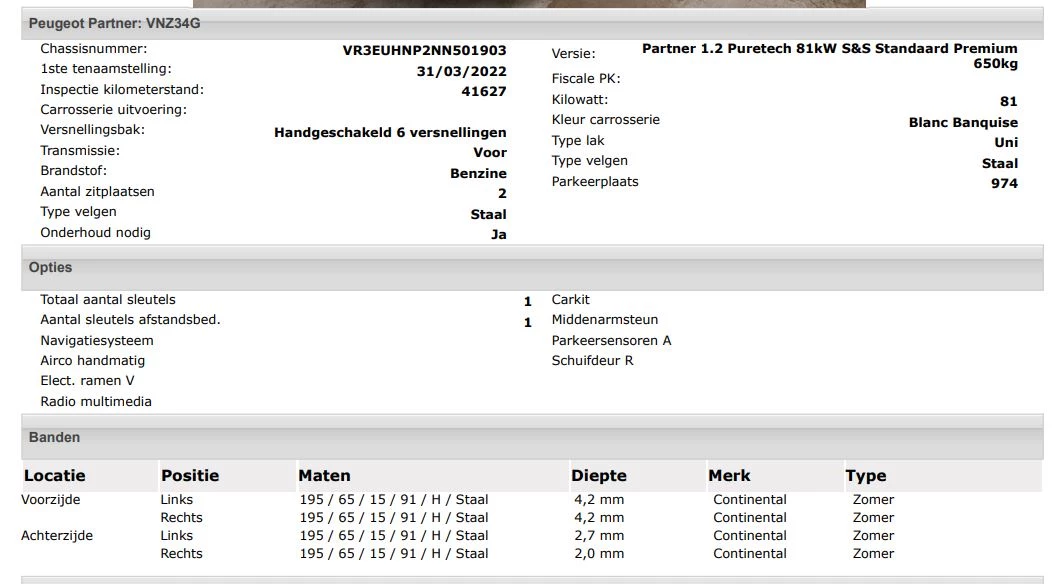Sort by the Merk column header
The image size is (1061, 584).
tap(727, 475)
